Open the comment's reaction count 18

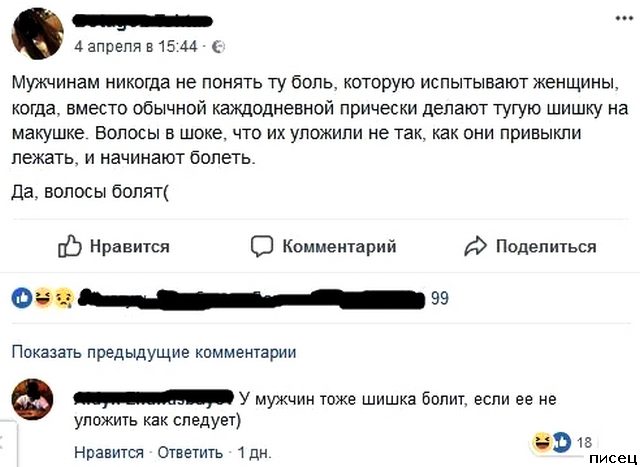pos(585,441)
